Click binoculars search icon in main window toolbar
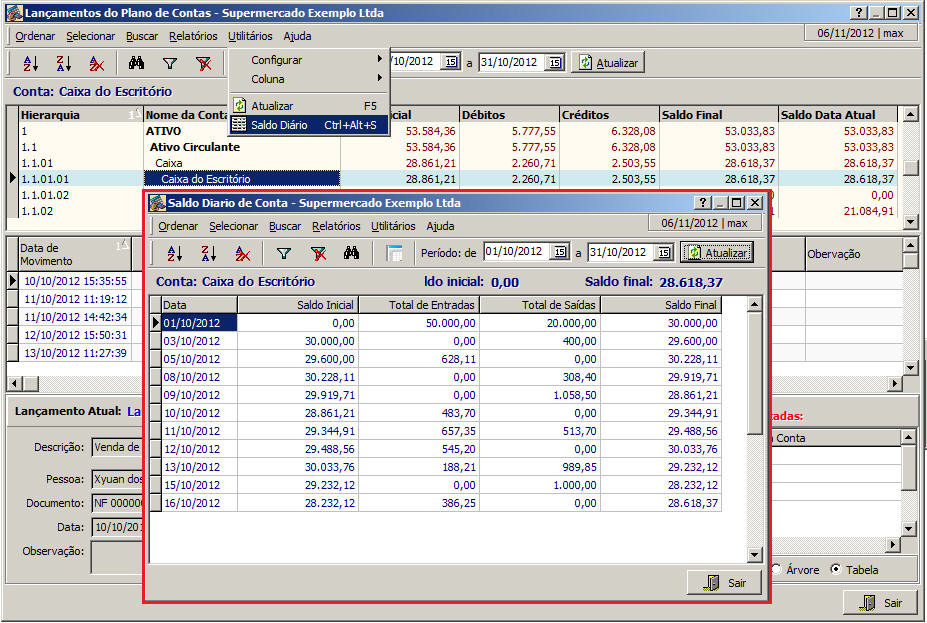This screenshot has width=927, height=623. point(137,63)
